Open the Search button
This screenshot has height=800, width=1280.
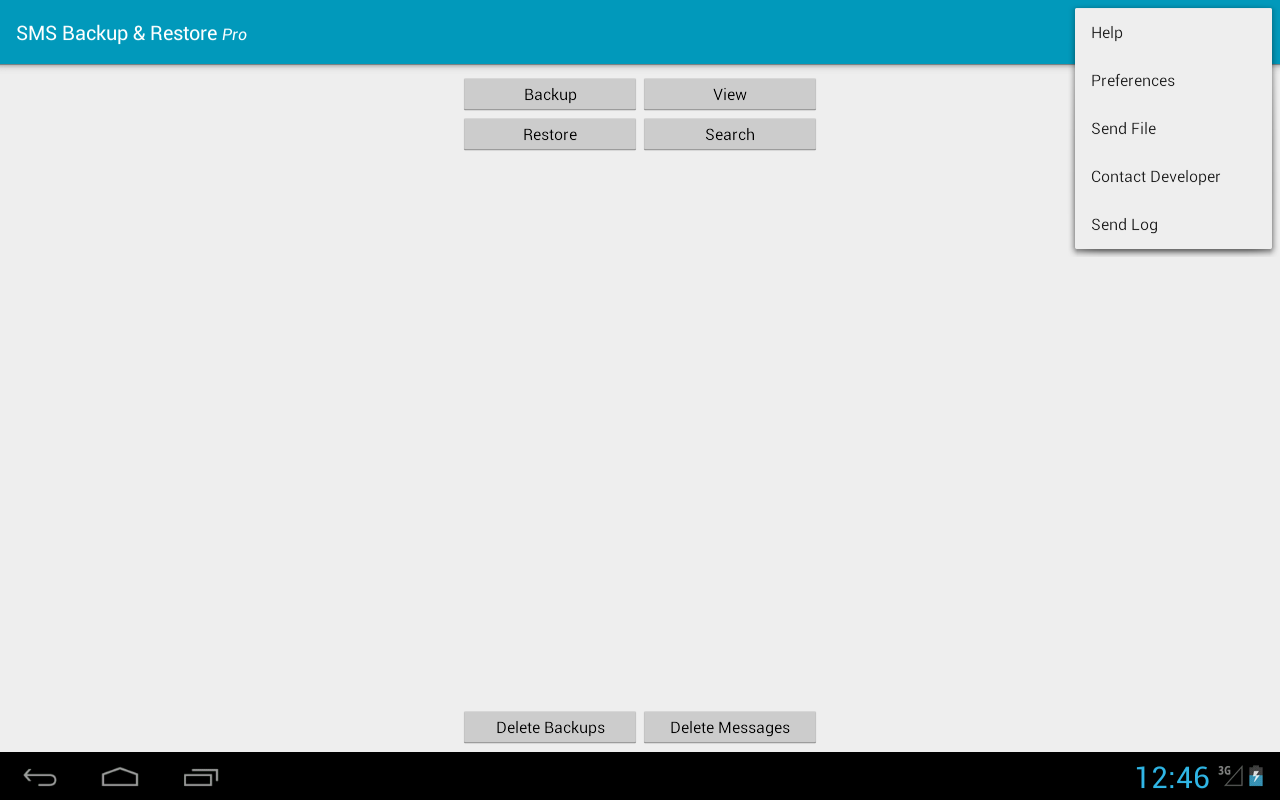730,134
